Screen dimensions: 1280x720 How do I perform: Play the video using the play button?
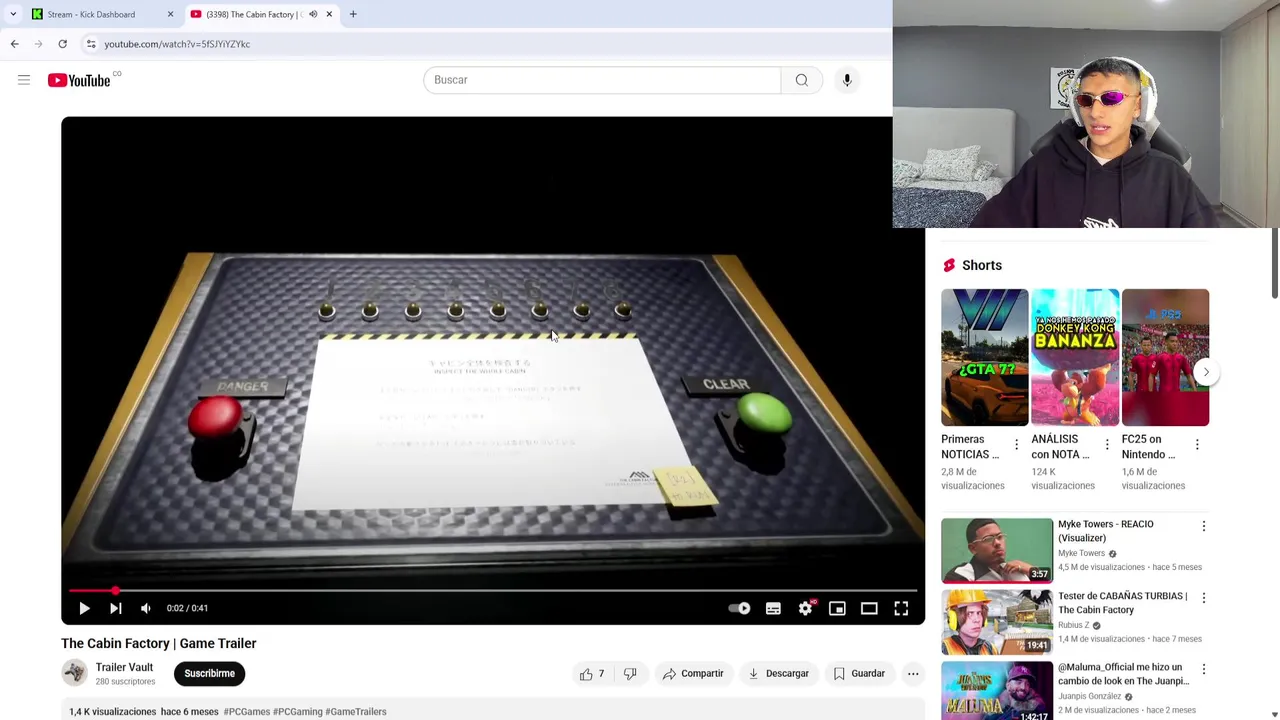[84, 608]
